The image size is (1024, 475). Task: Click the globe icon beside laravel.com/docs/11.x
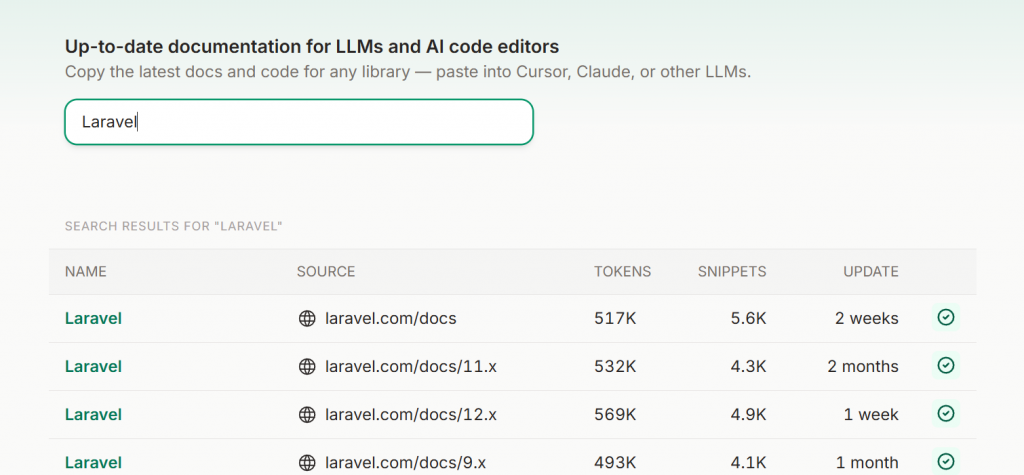point(307,367)
